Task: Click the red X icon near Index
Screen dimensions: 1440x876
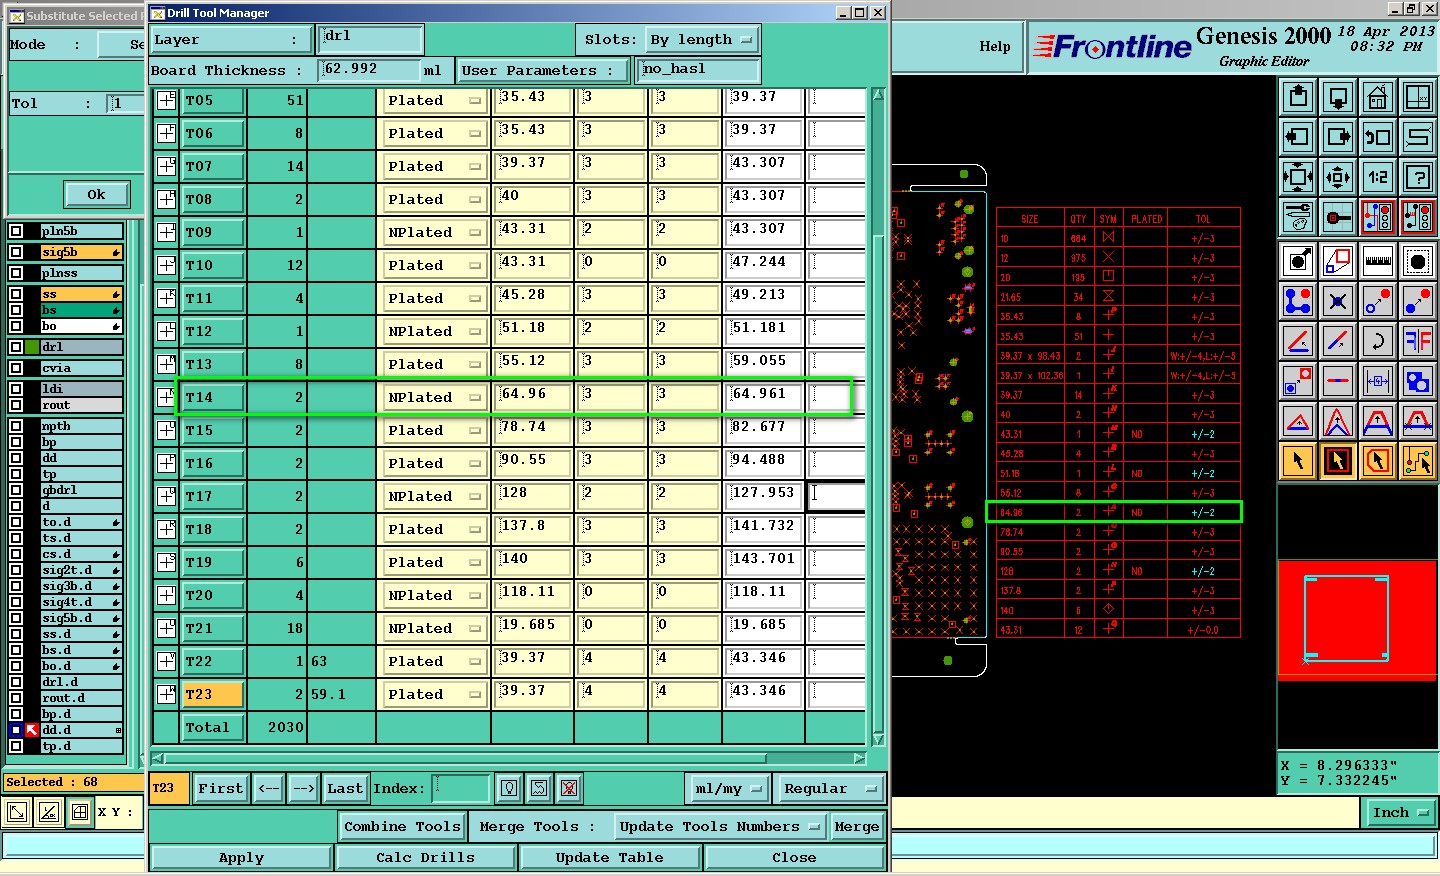Action: [x=569, y=788]
